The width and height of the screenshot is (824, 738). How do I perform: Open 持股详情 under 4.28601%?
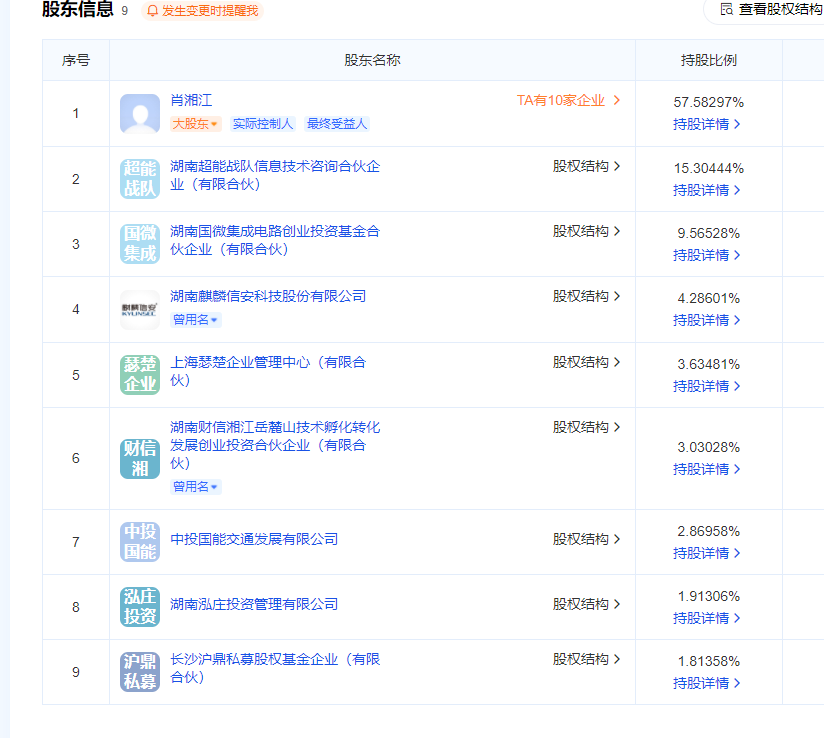point(706,321)
